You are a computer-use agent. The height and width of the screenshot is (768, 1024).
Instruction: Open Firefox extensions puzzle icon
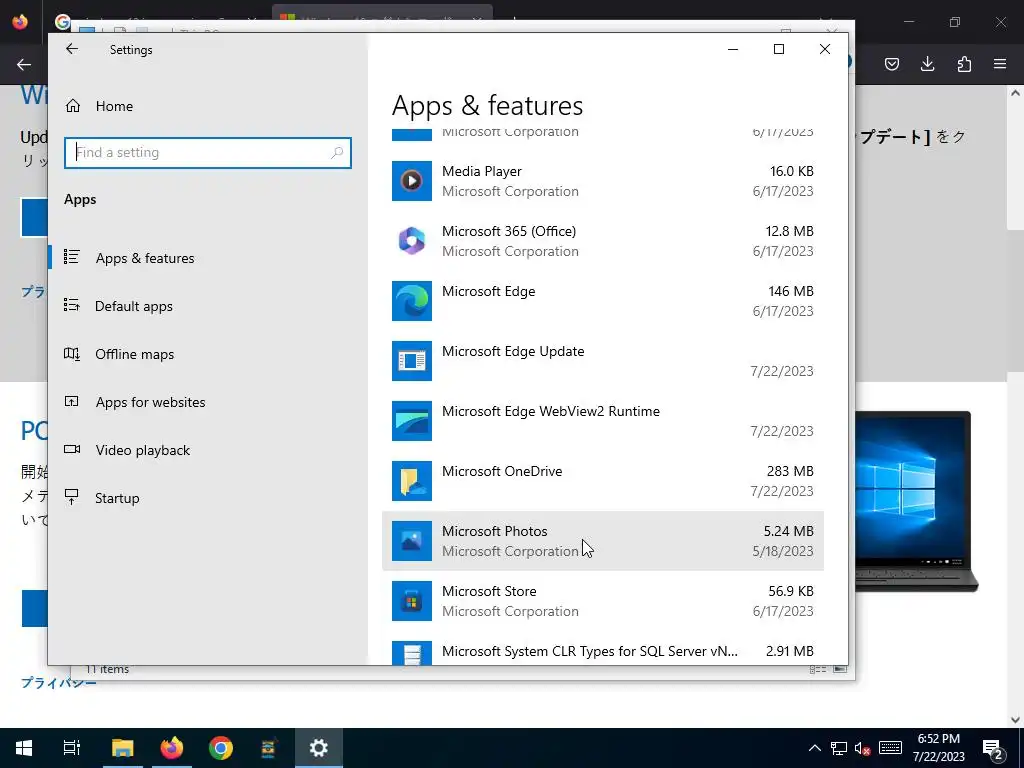click(964, 64)
